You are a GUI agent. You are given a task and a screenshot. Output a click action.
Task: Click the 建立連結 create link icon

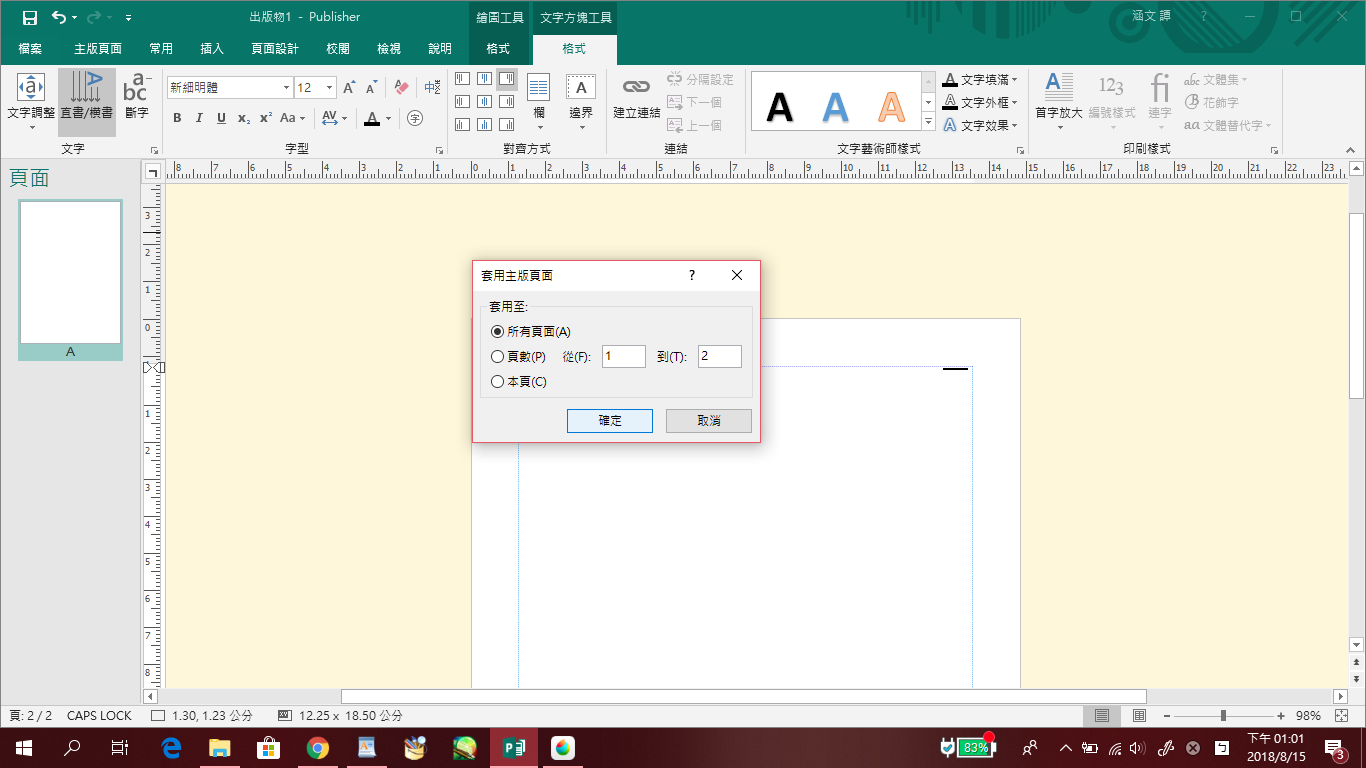pyautogui.click(x=636, y=98)
